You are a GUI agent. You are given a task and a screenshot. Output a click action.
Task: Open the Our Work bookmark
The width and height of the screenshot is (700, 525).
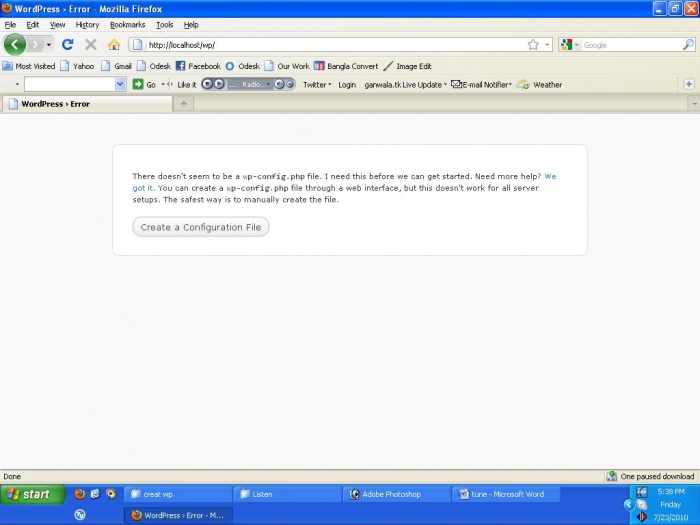coord(287,66)
